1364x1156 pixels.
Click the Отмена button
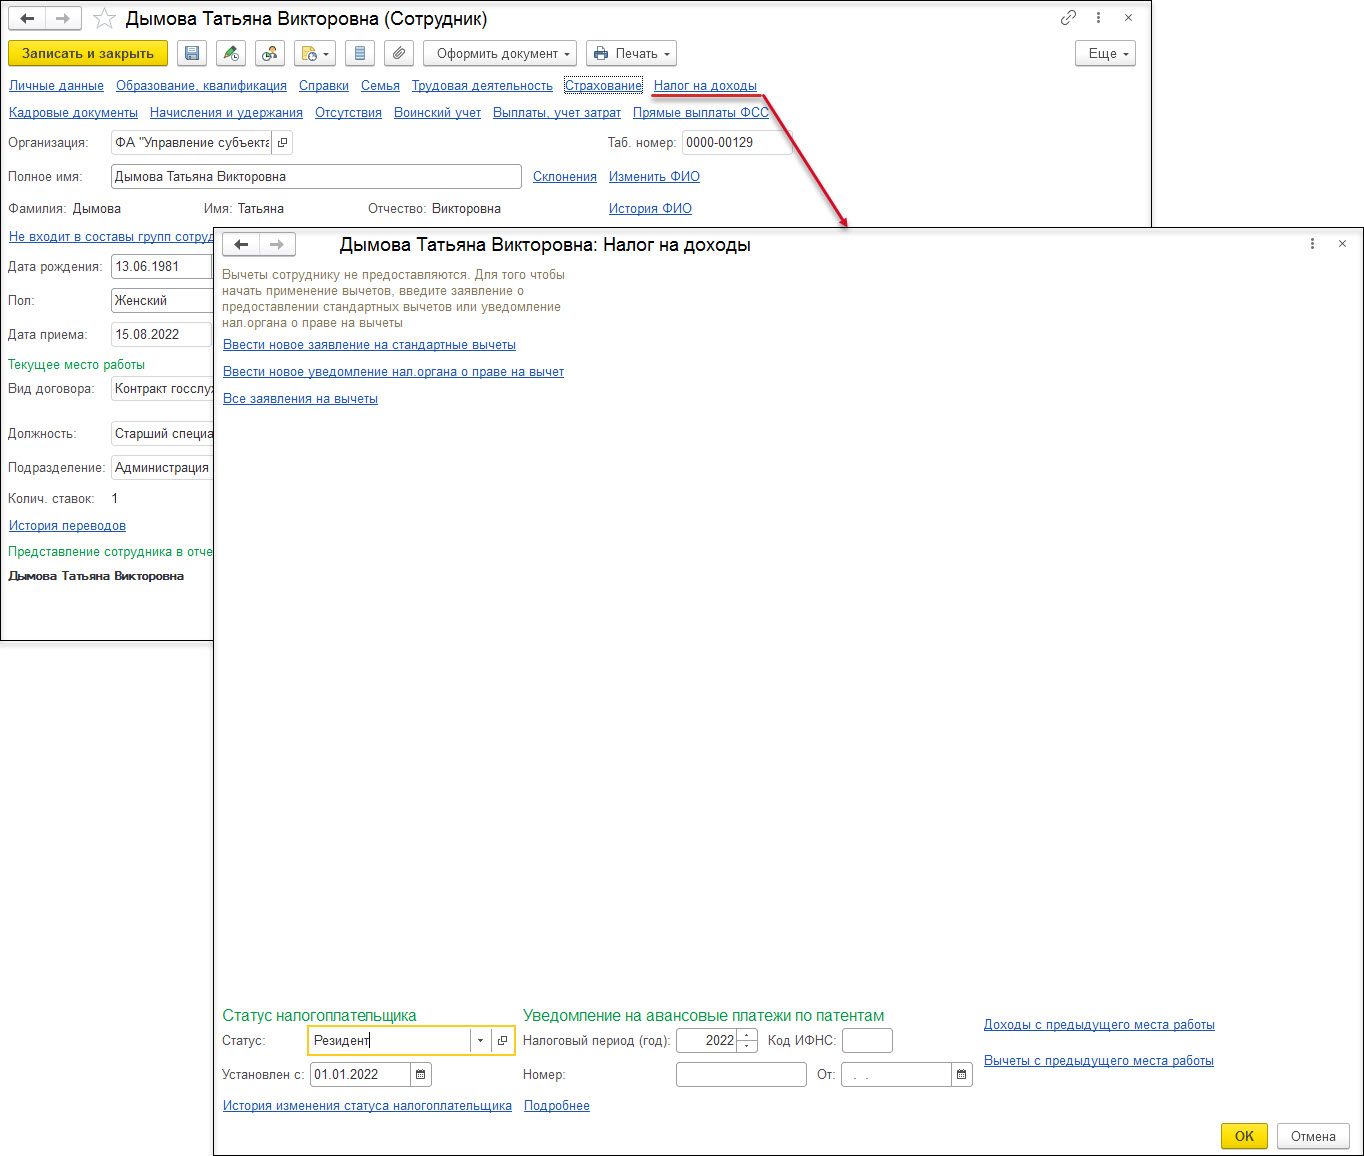click(1313, 1136)
